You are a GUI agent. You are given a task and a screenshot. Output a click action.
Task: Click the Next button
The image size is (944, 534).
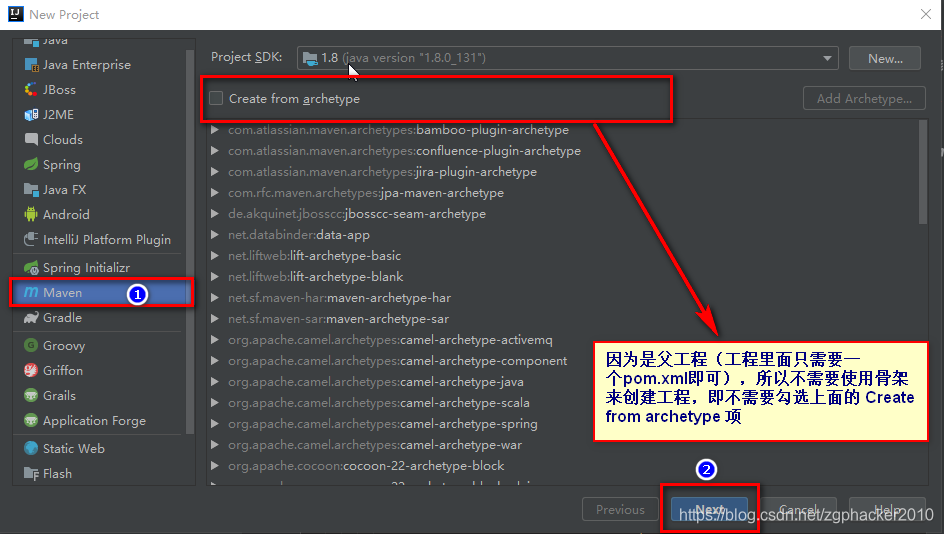(710, 510)
